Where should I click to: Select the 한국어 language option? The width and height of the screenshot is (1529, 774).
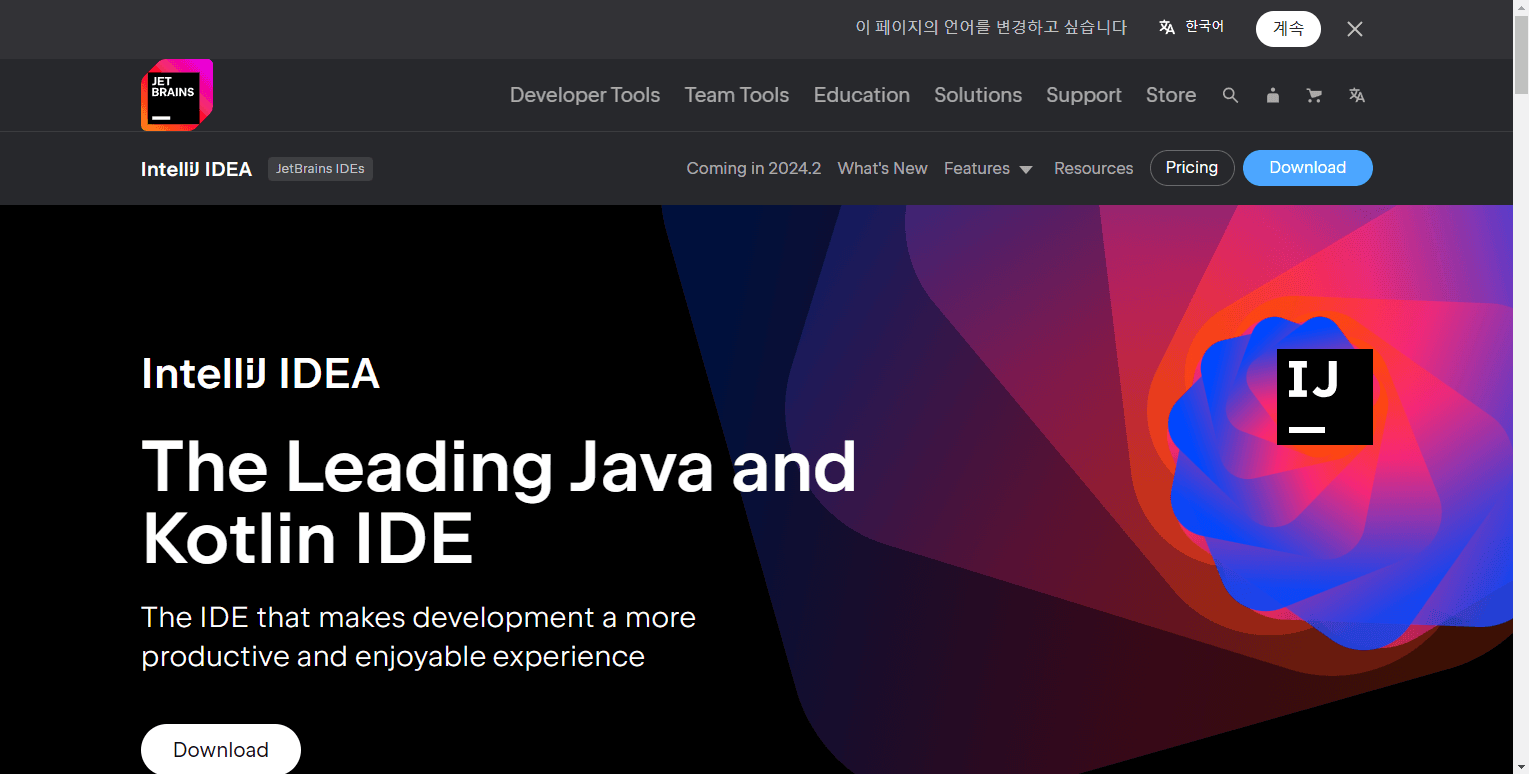(1204, 27)
